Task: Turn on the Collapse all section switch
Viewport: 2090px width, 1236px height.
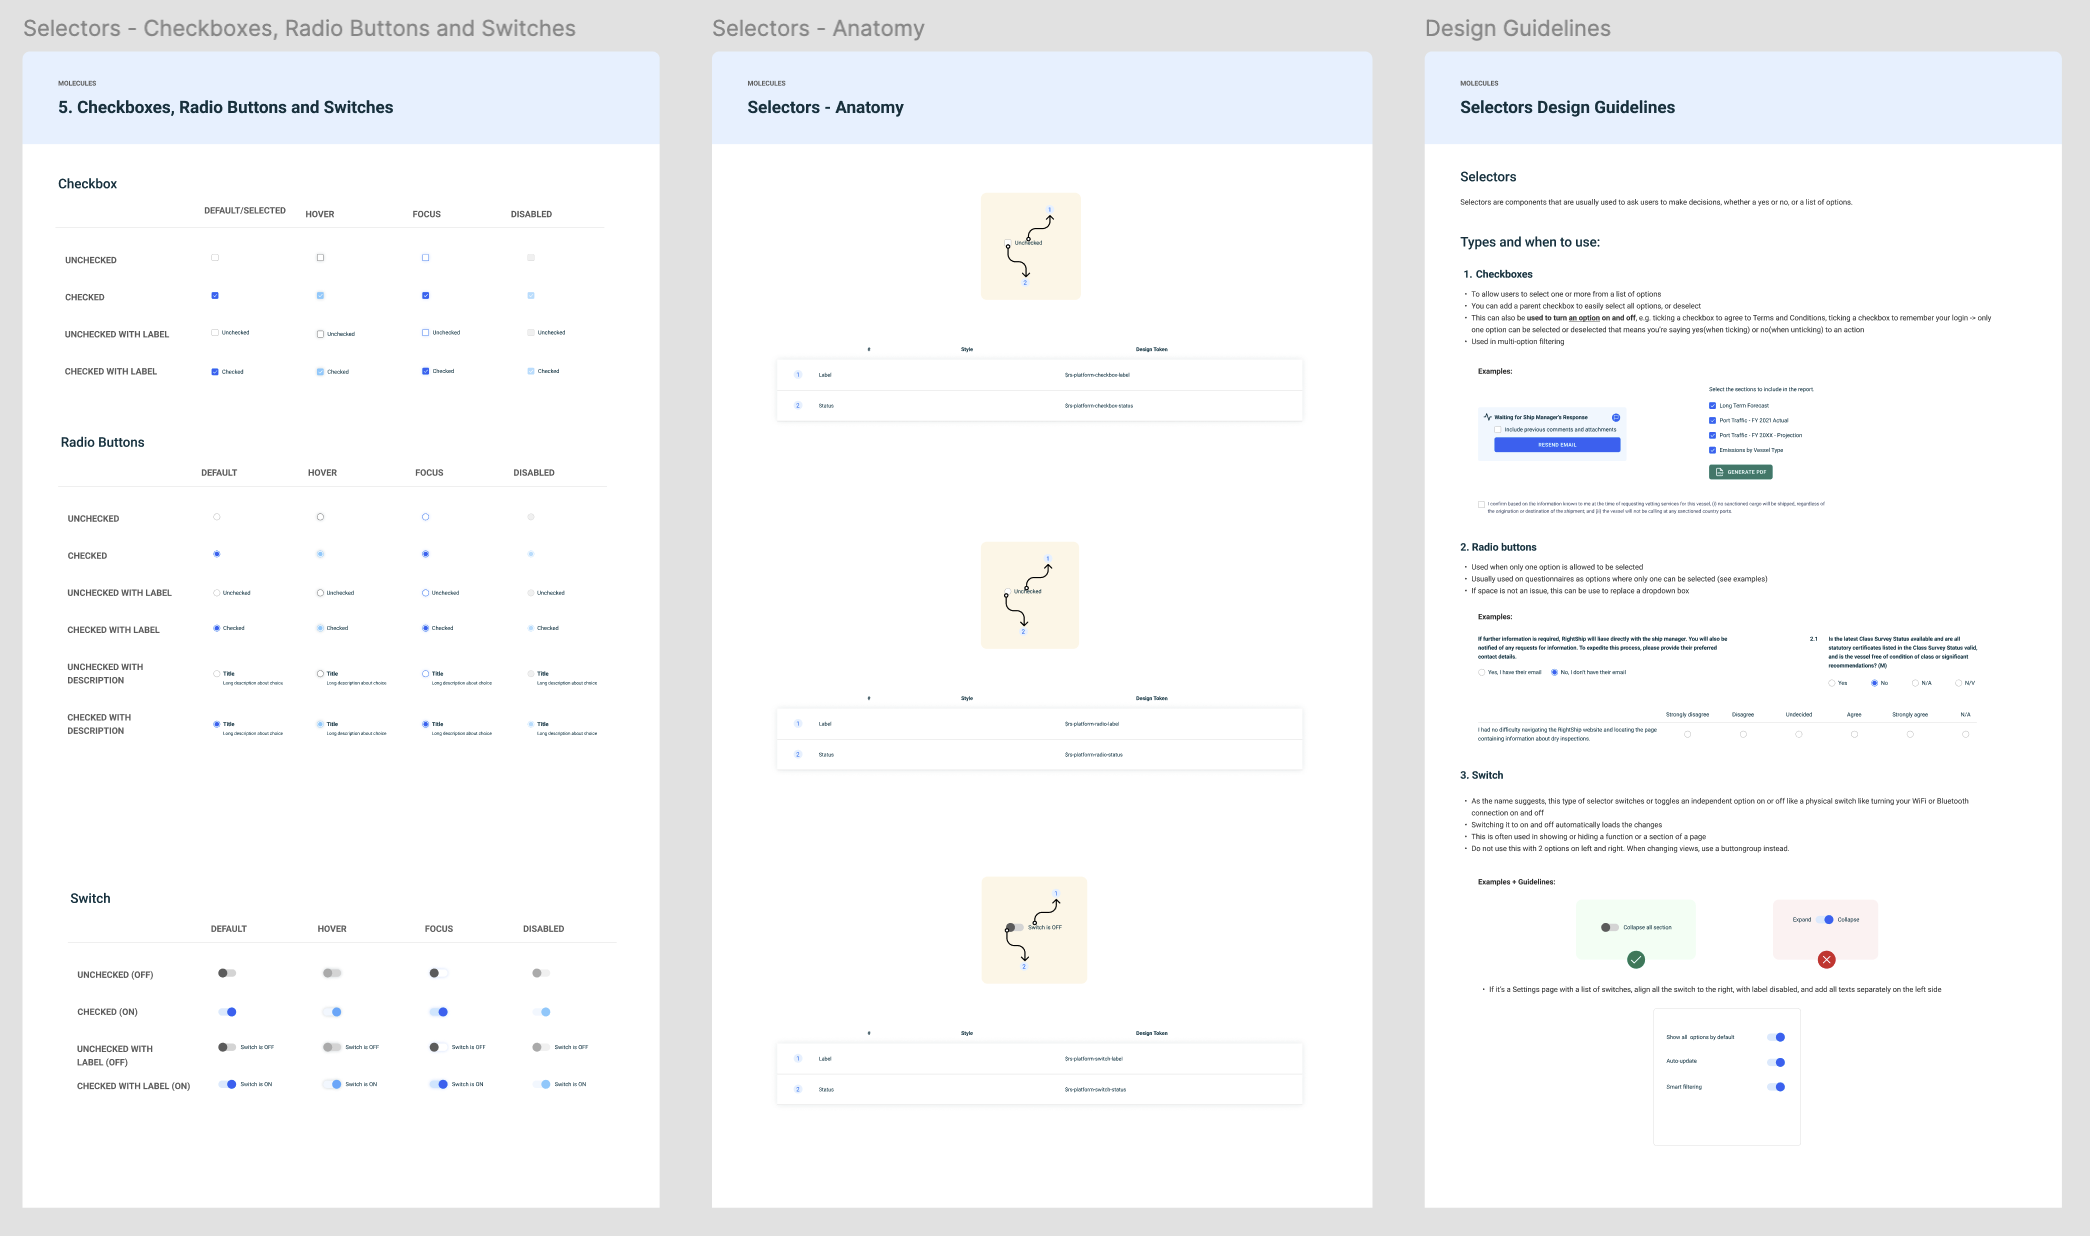Action: [x=1609, y=927]
